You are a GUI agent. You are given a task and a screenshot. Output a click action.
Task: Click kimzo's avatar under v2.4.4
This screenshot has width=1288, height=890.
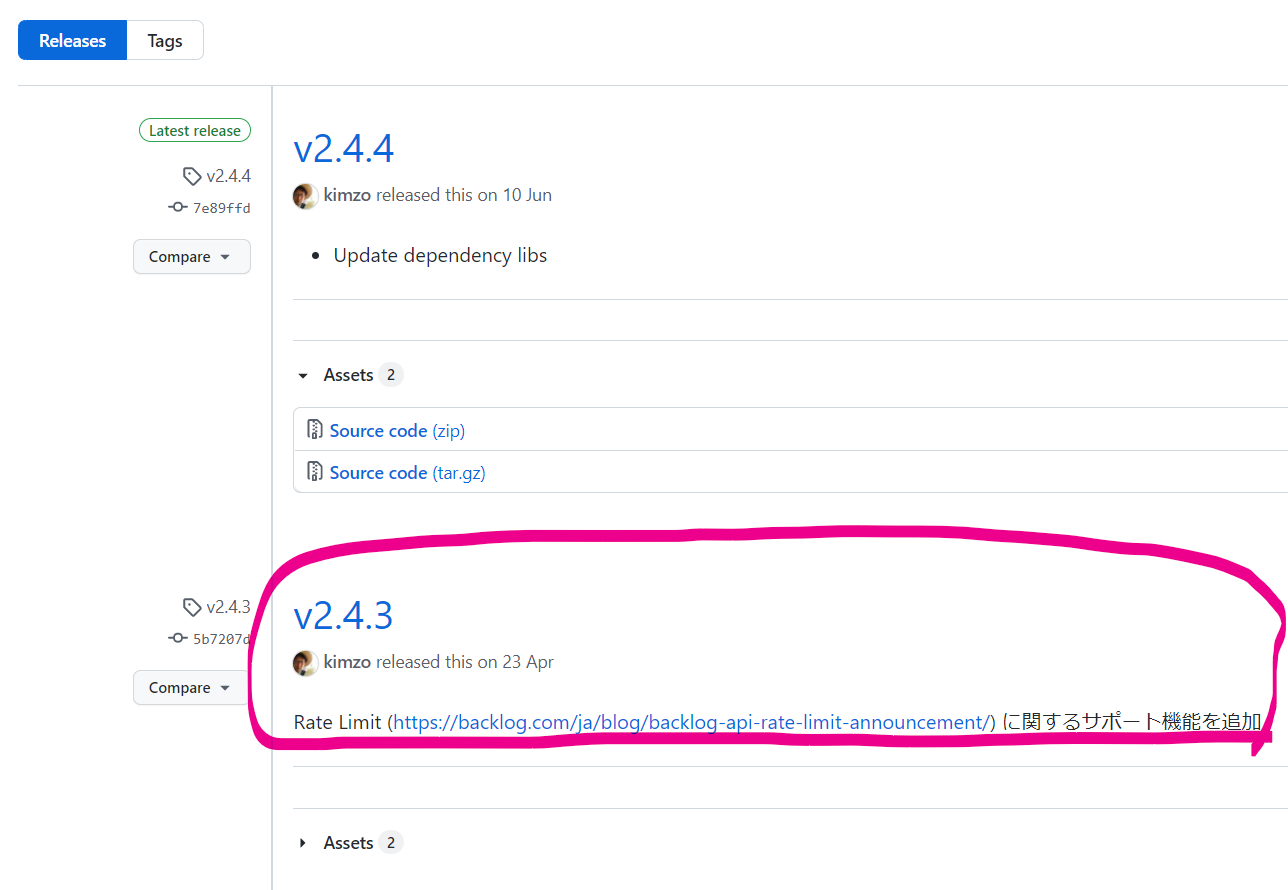[x=305, y=196]
